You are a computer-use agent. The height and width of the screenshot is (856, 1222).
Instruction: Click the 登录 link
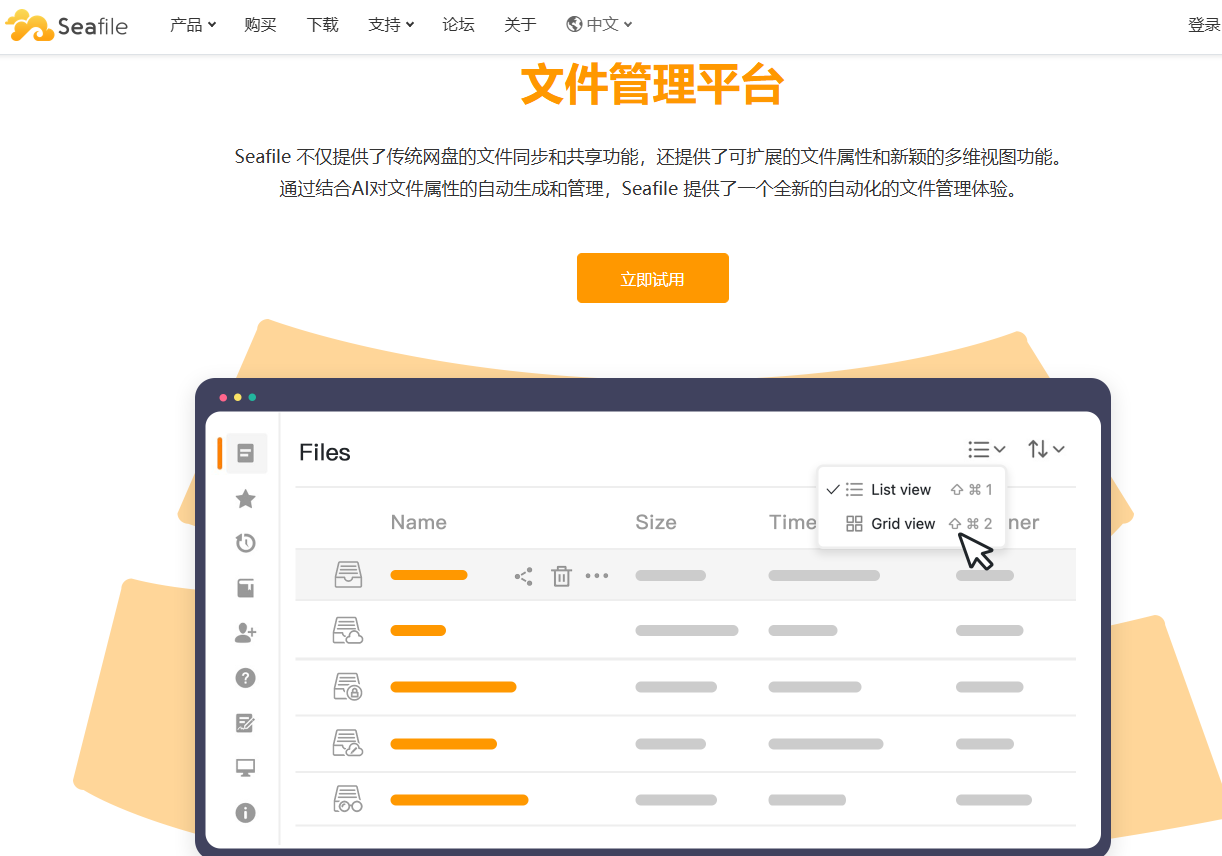1204,25
